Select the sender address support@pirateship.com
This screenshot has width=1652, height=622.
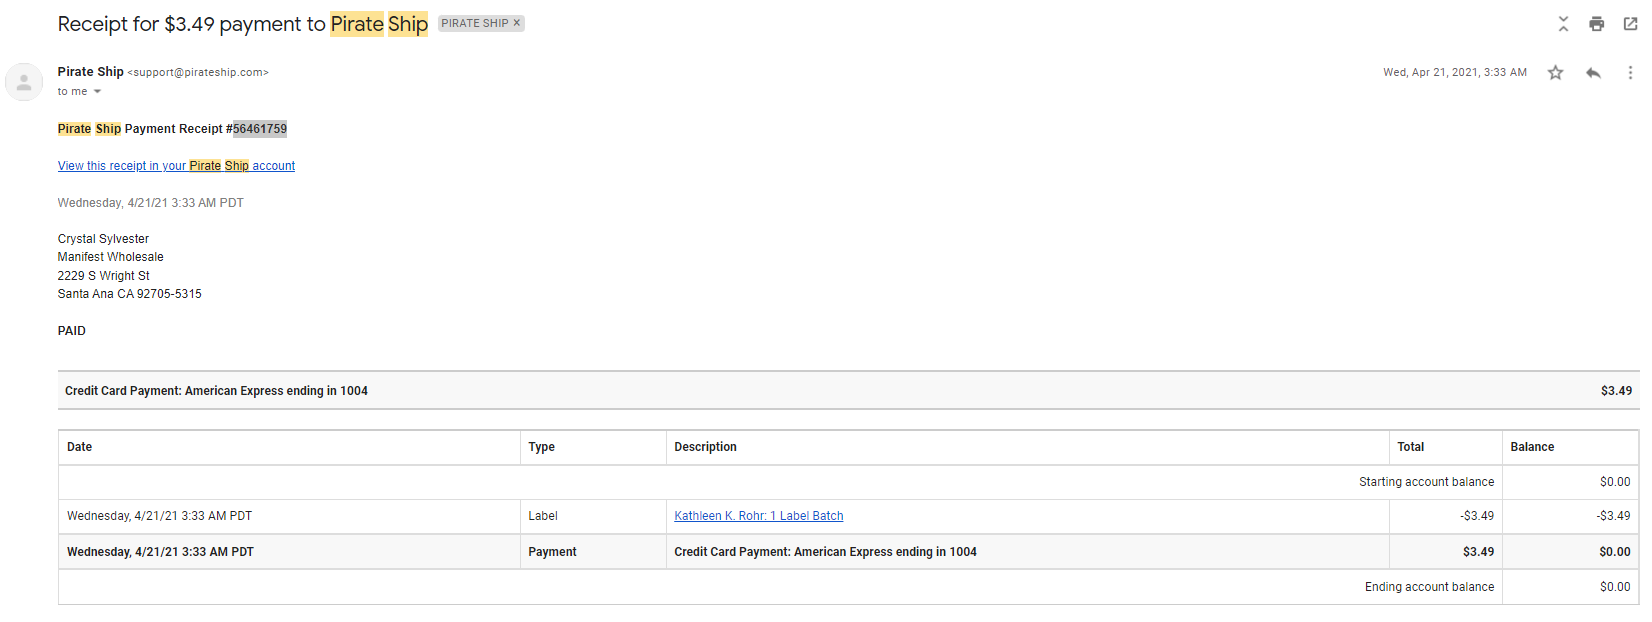pos(198,72)
